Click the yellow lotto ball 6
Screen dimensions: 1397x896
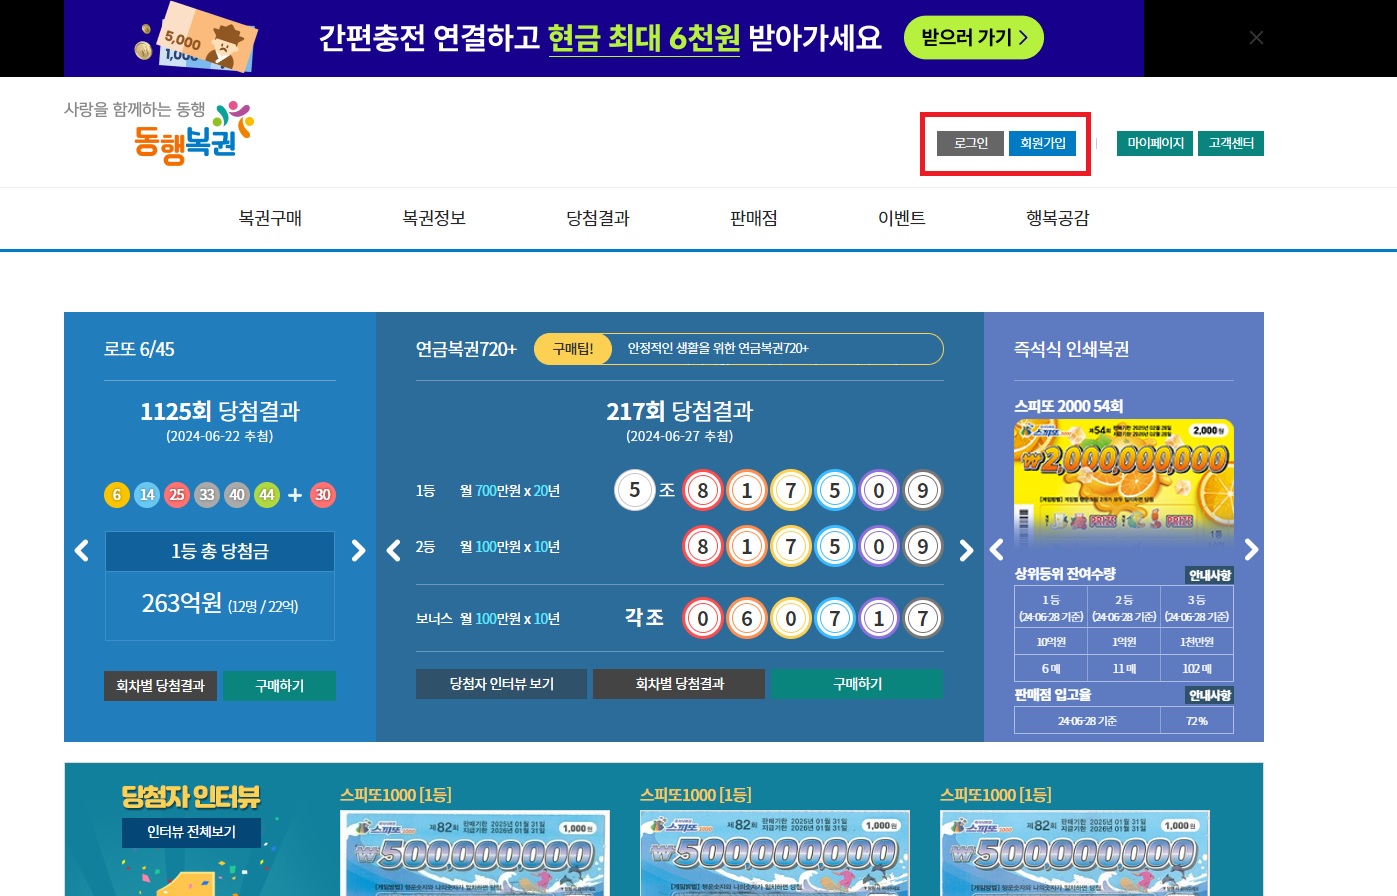pyautogui.click(x=117, y=495)
